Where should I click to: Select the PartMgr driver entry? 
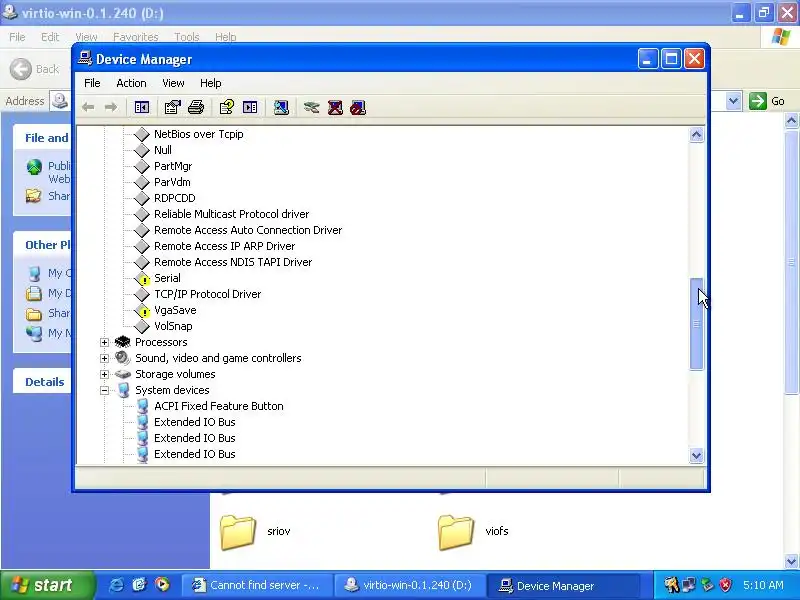click(173, 166)
